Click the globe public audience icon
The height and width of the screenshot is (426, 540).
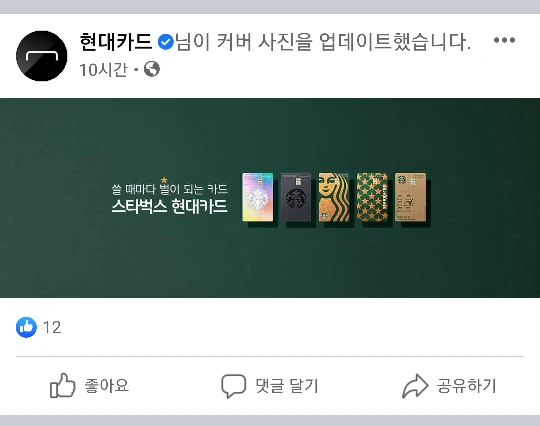coord(152,69)
